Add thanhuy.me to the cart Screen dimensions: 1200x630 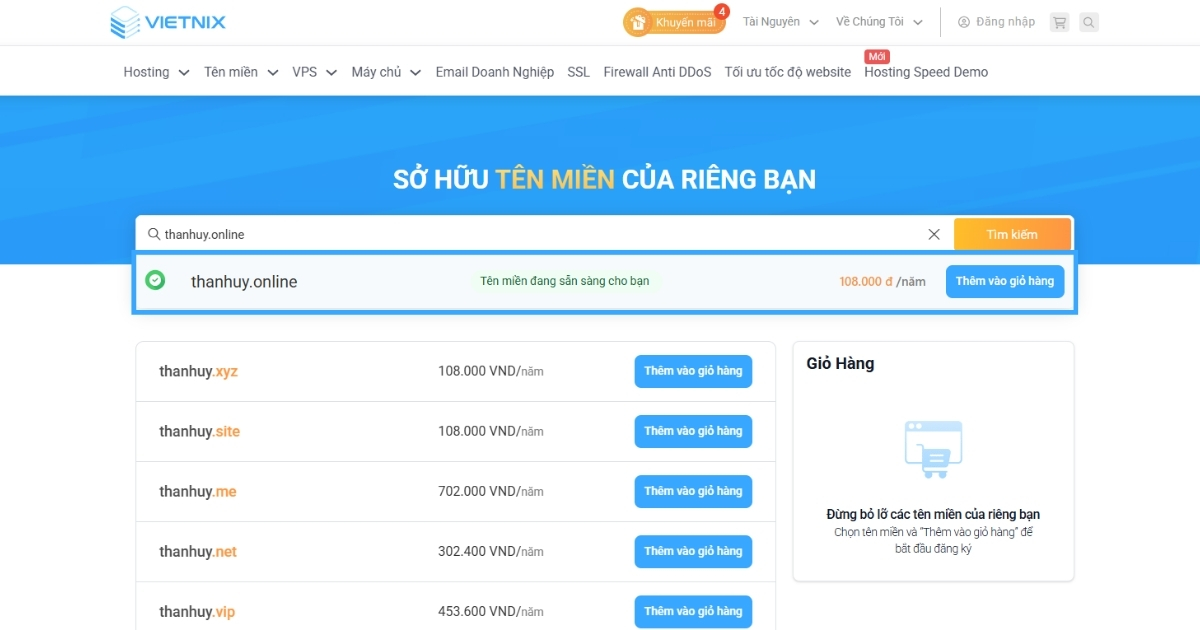pos(693,491)
